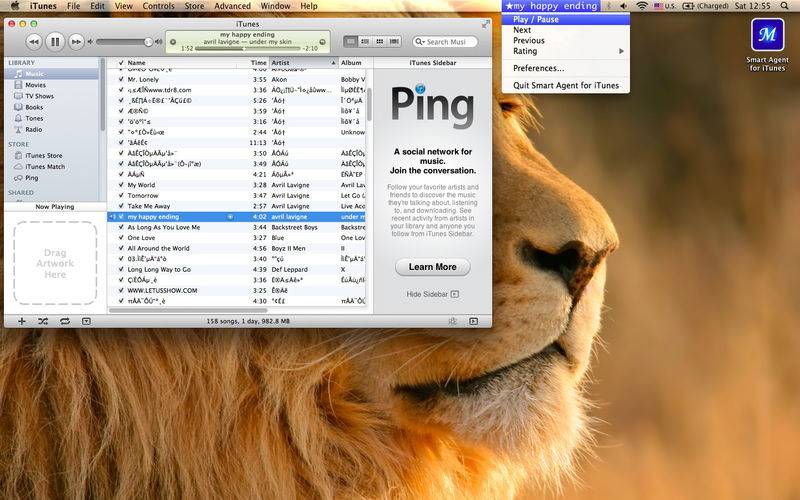This screenshot has width=800, height=500.
Task: Click the Previous track rewind button
Action: (x=34, y=42)
